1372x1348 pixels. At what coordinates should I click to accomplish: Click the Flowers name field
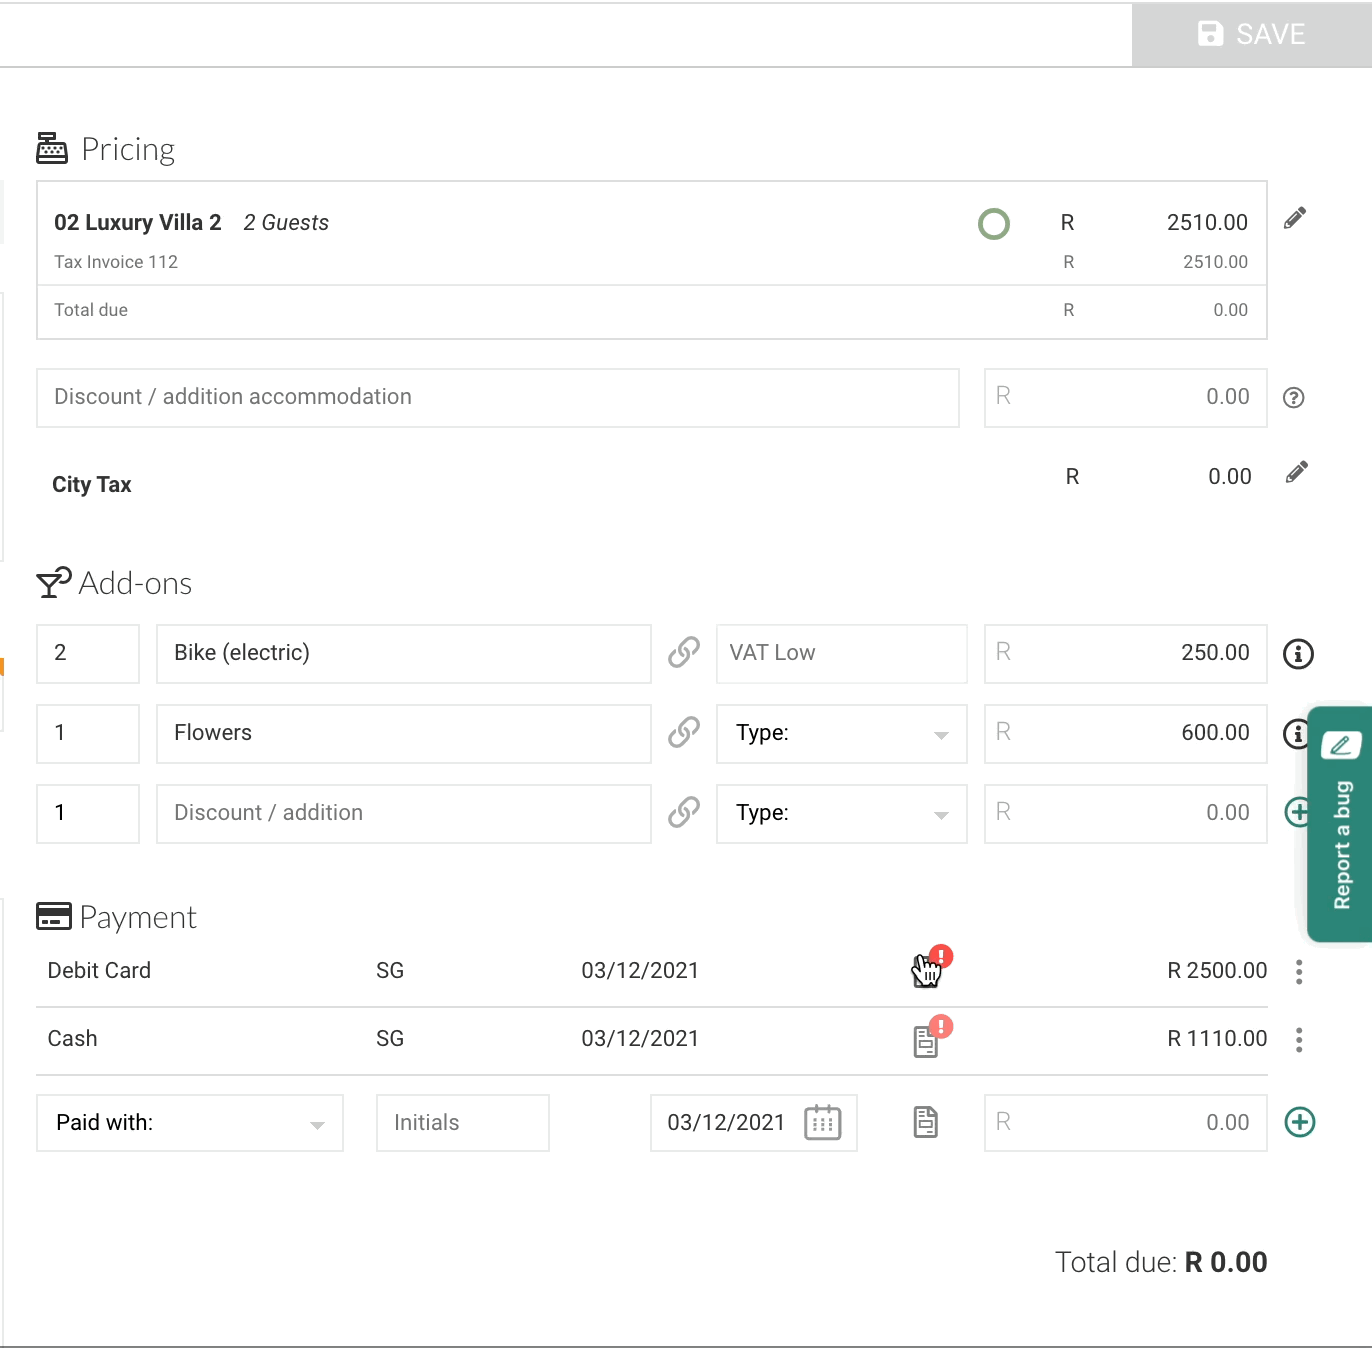[x=404, y=734]
